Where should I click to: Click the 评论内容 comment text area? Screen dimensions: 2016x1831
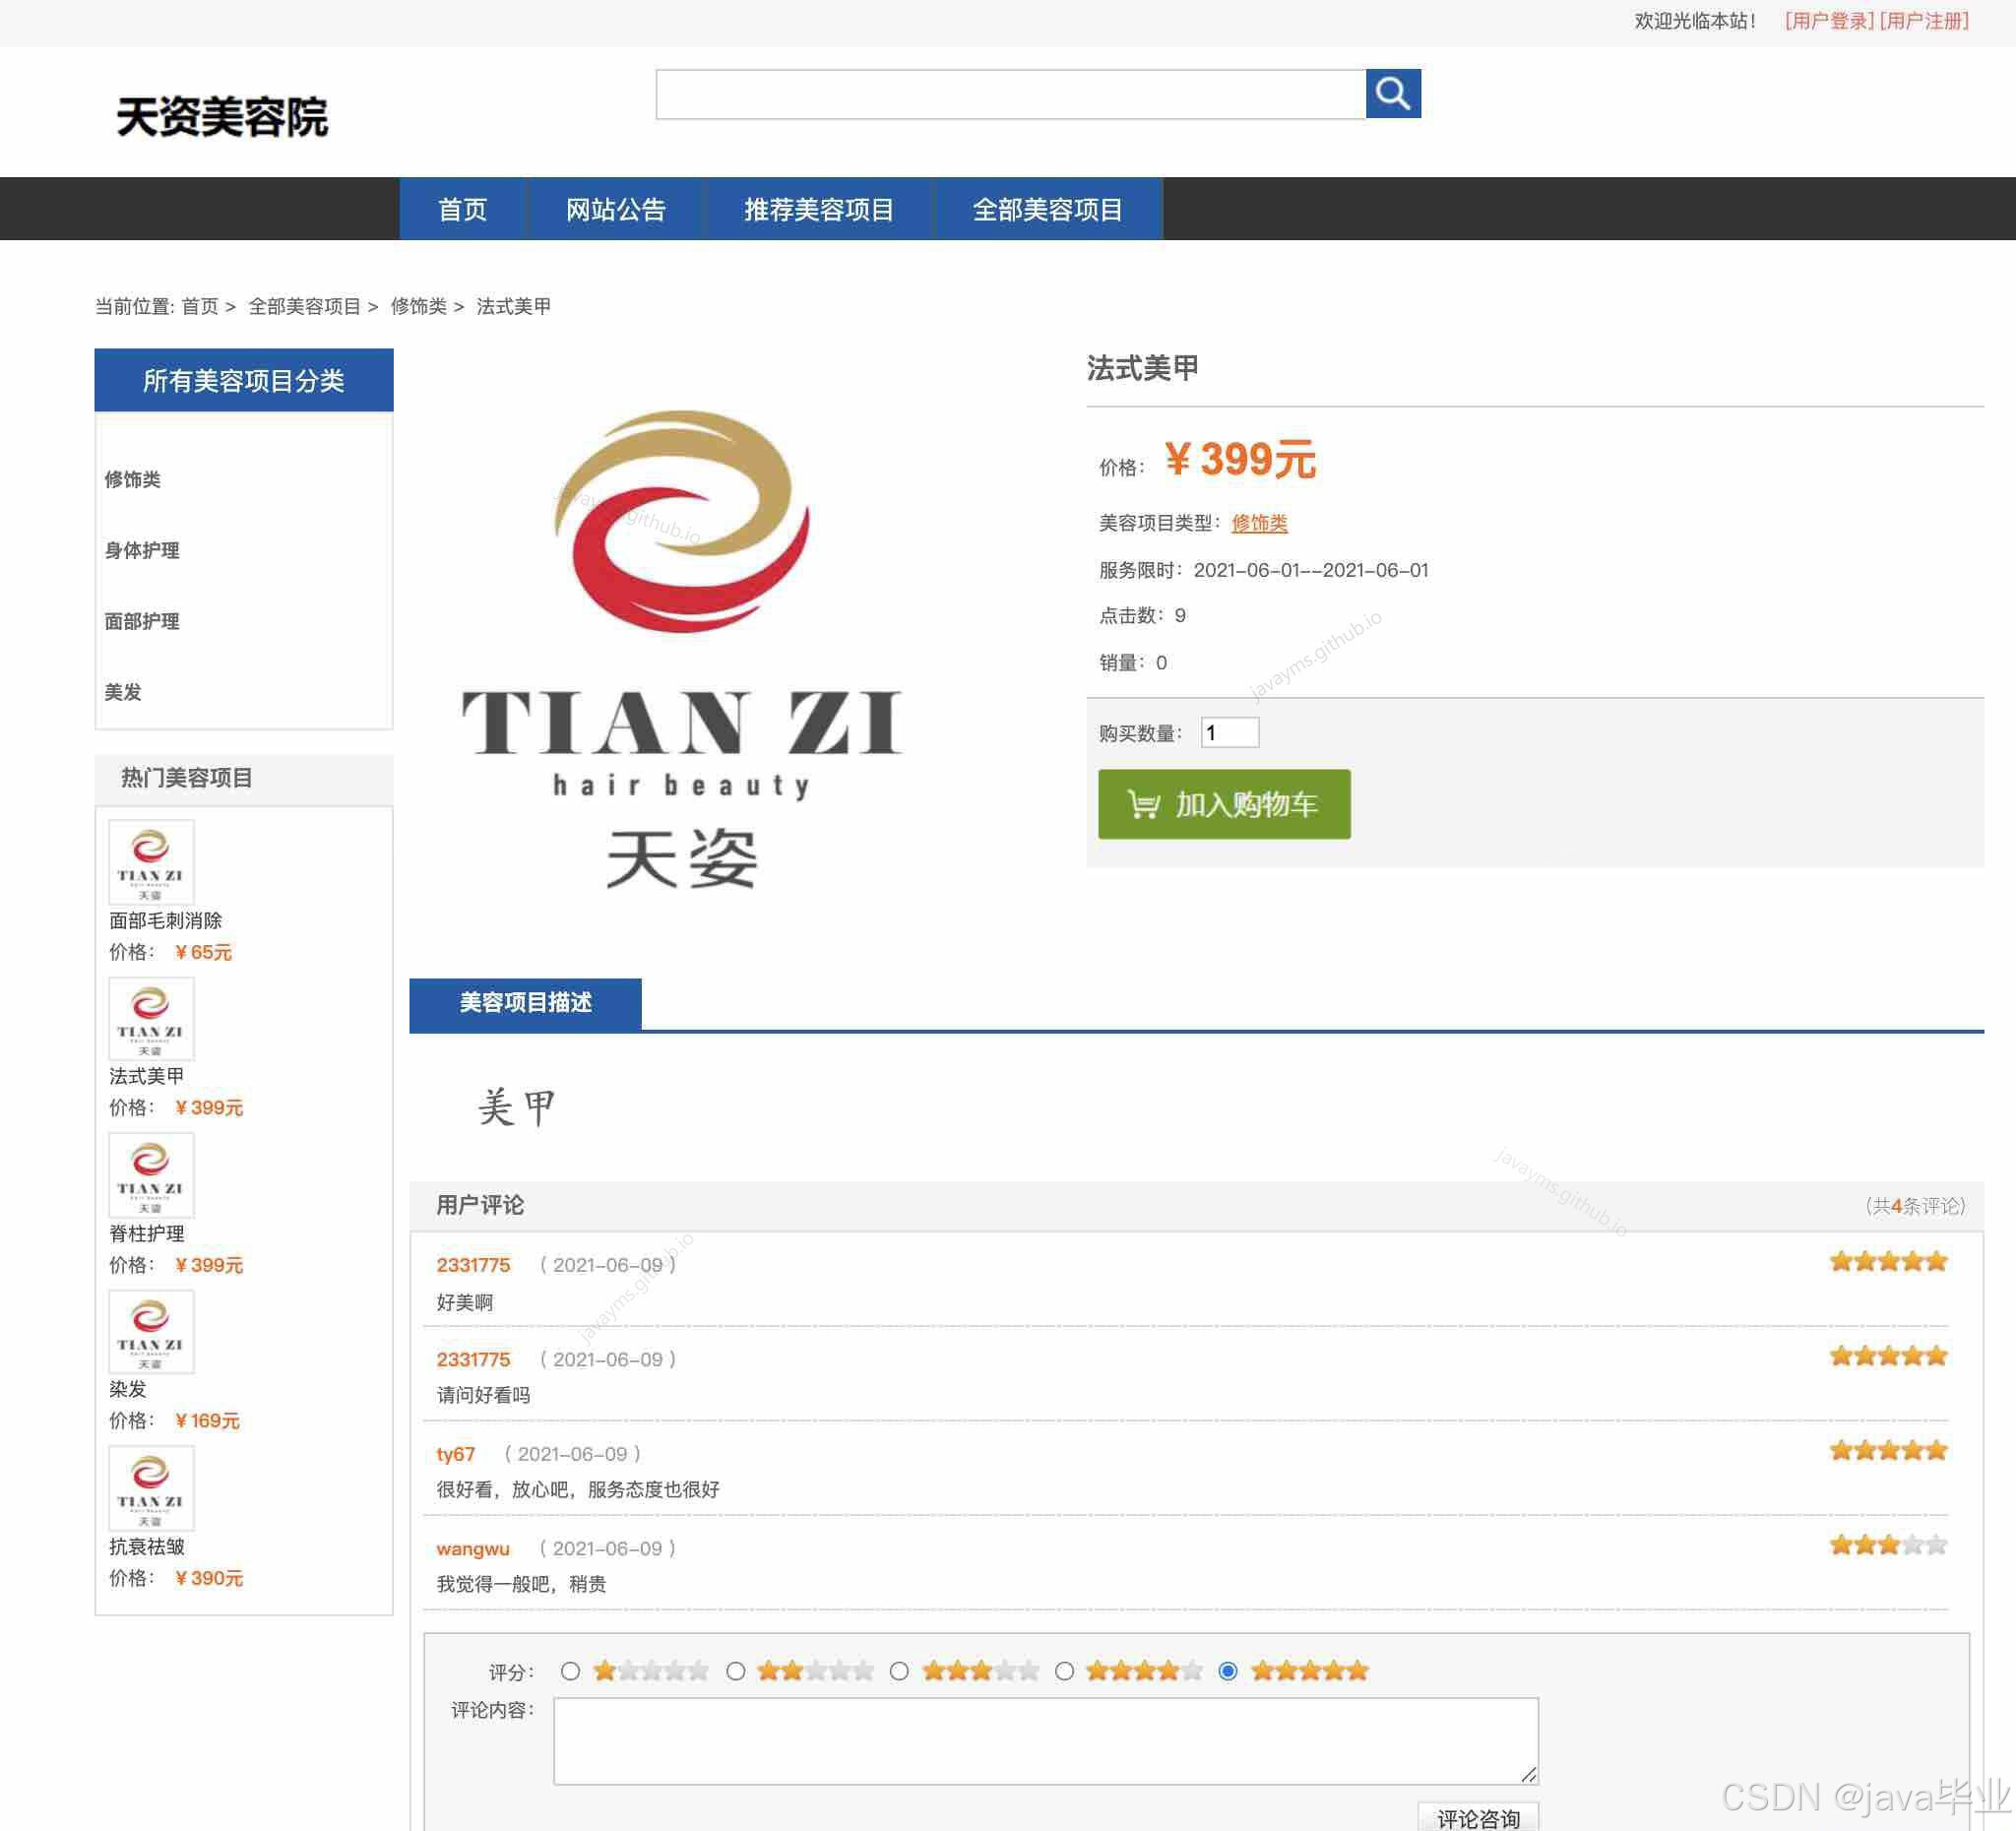point(1046,1741)
